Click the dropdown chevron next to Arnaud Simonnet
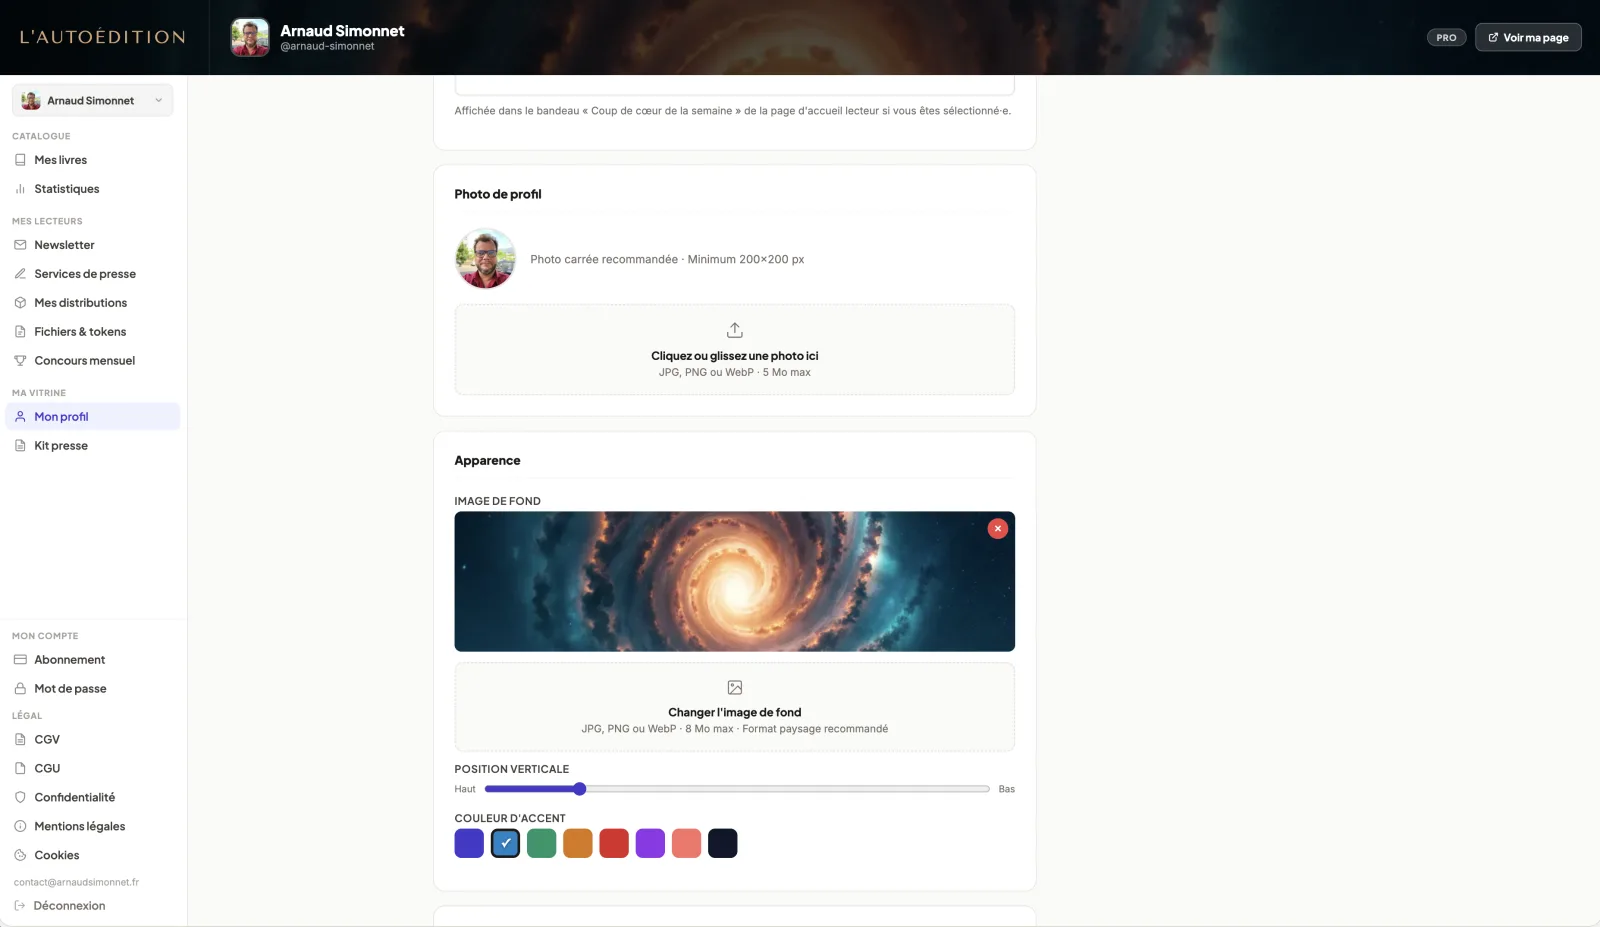The image size is (1600, 927). [158, 101]
